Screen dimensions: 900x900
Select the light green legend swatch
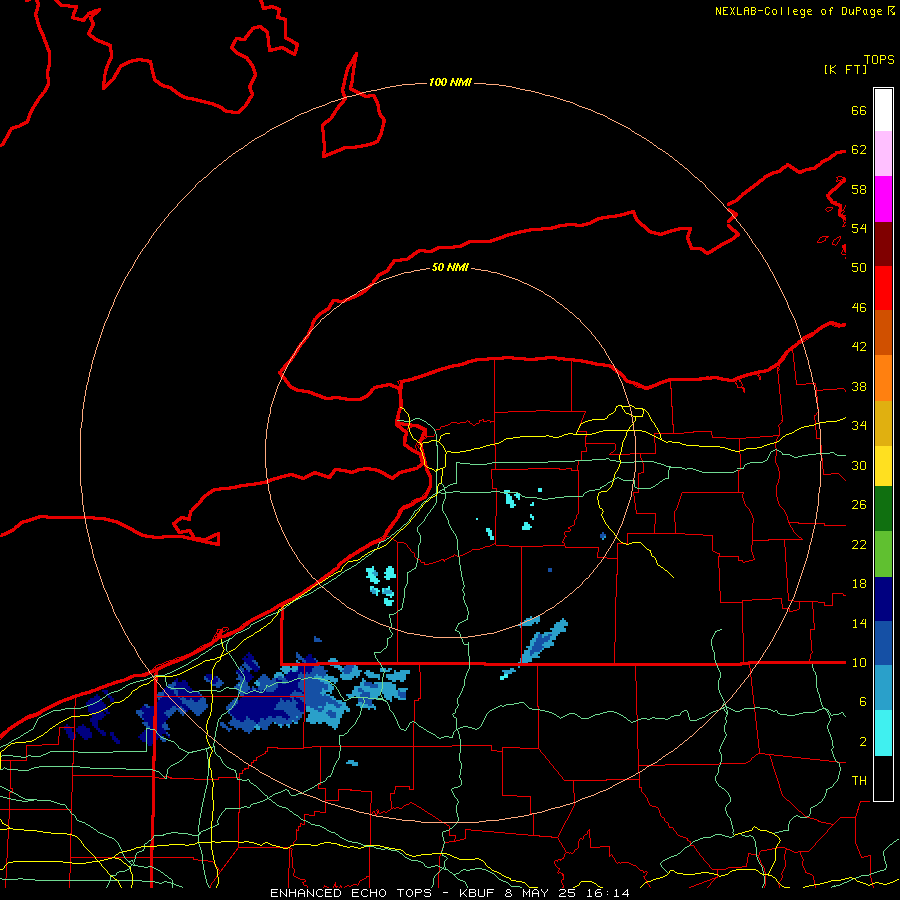(883, 554)
